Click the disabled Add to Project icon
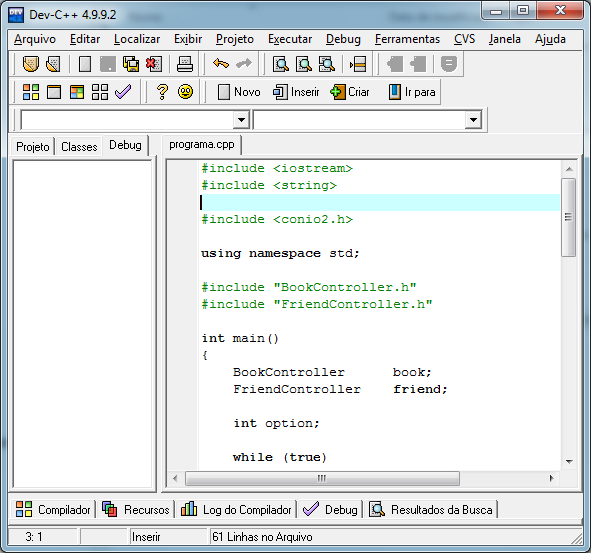The height and width of the screenshot is (553, 591). 395,64
